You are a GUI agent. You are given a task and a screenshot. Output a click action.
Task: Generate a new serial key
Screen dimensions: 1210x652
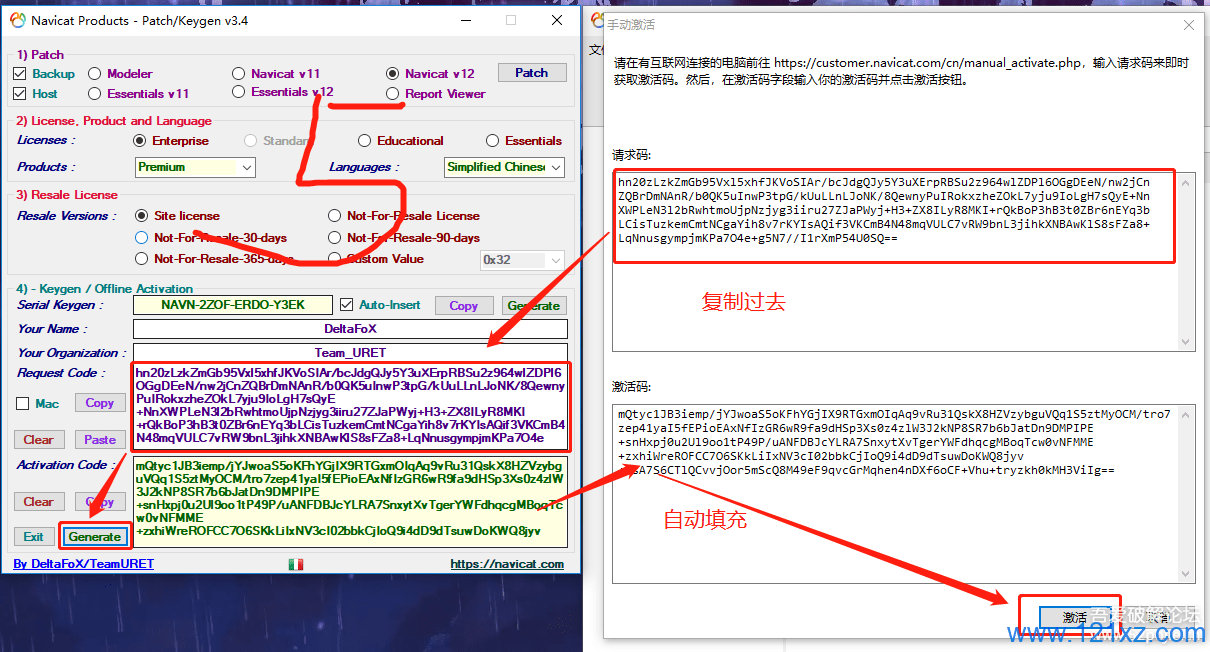pos(534,306)
